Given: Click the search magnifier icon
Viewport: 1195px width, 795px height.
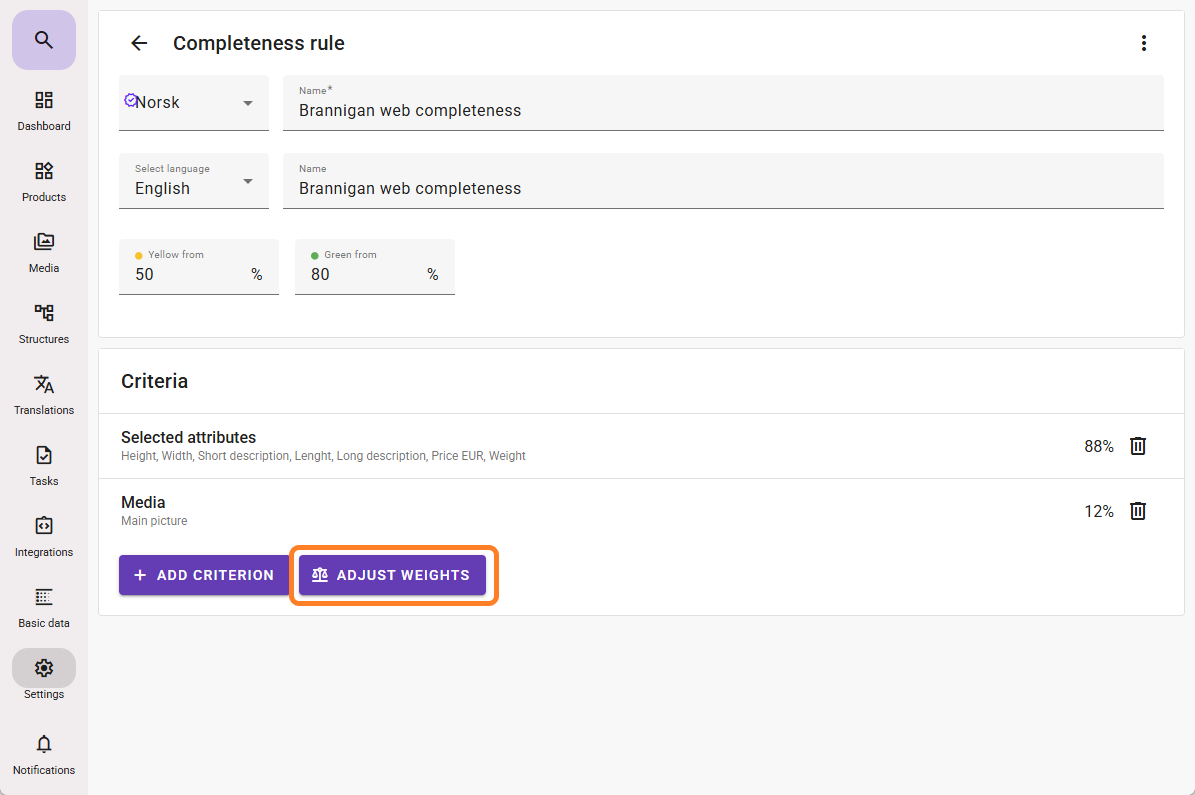Looking at the screenshot, I should (43, 40).
